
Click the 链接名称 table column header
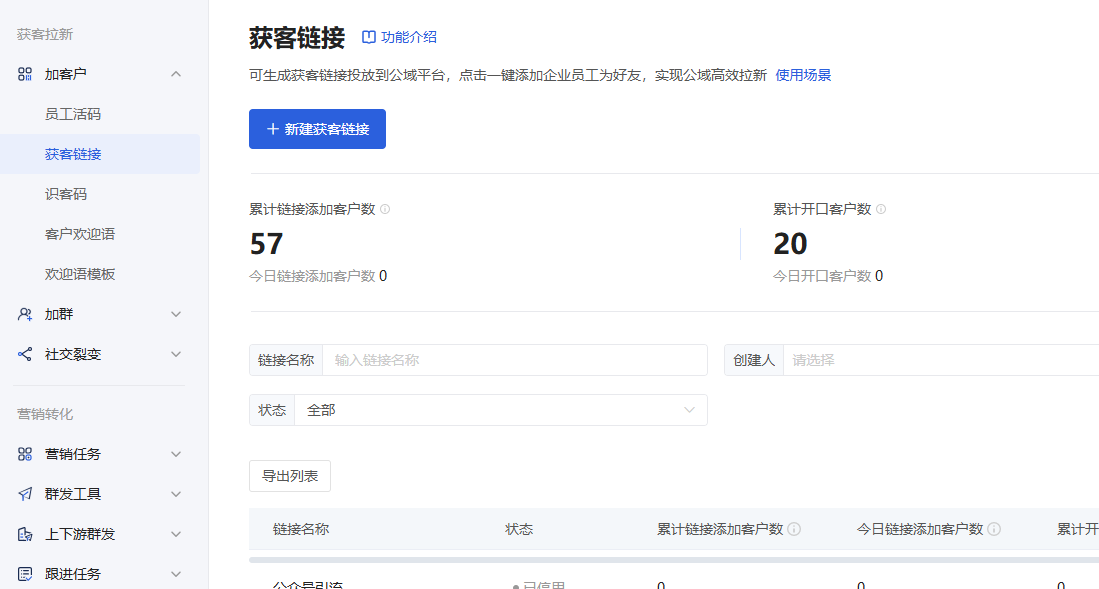coord(301,529)
